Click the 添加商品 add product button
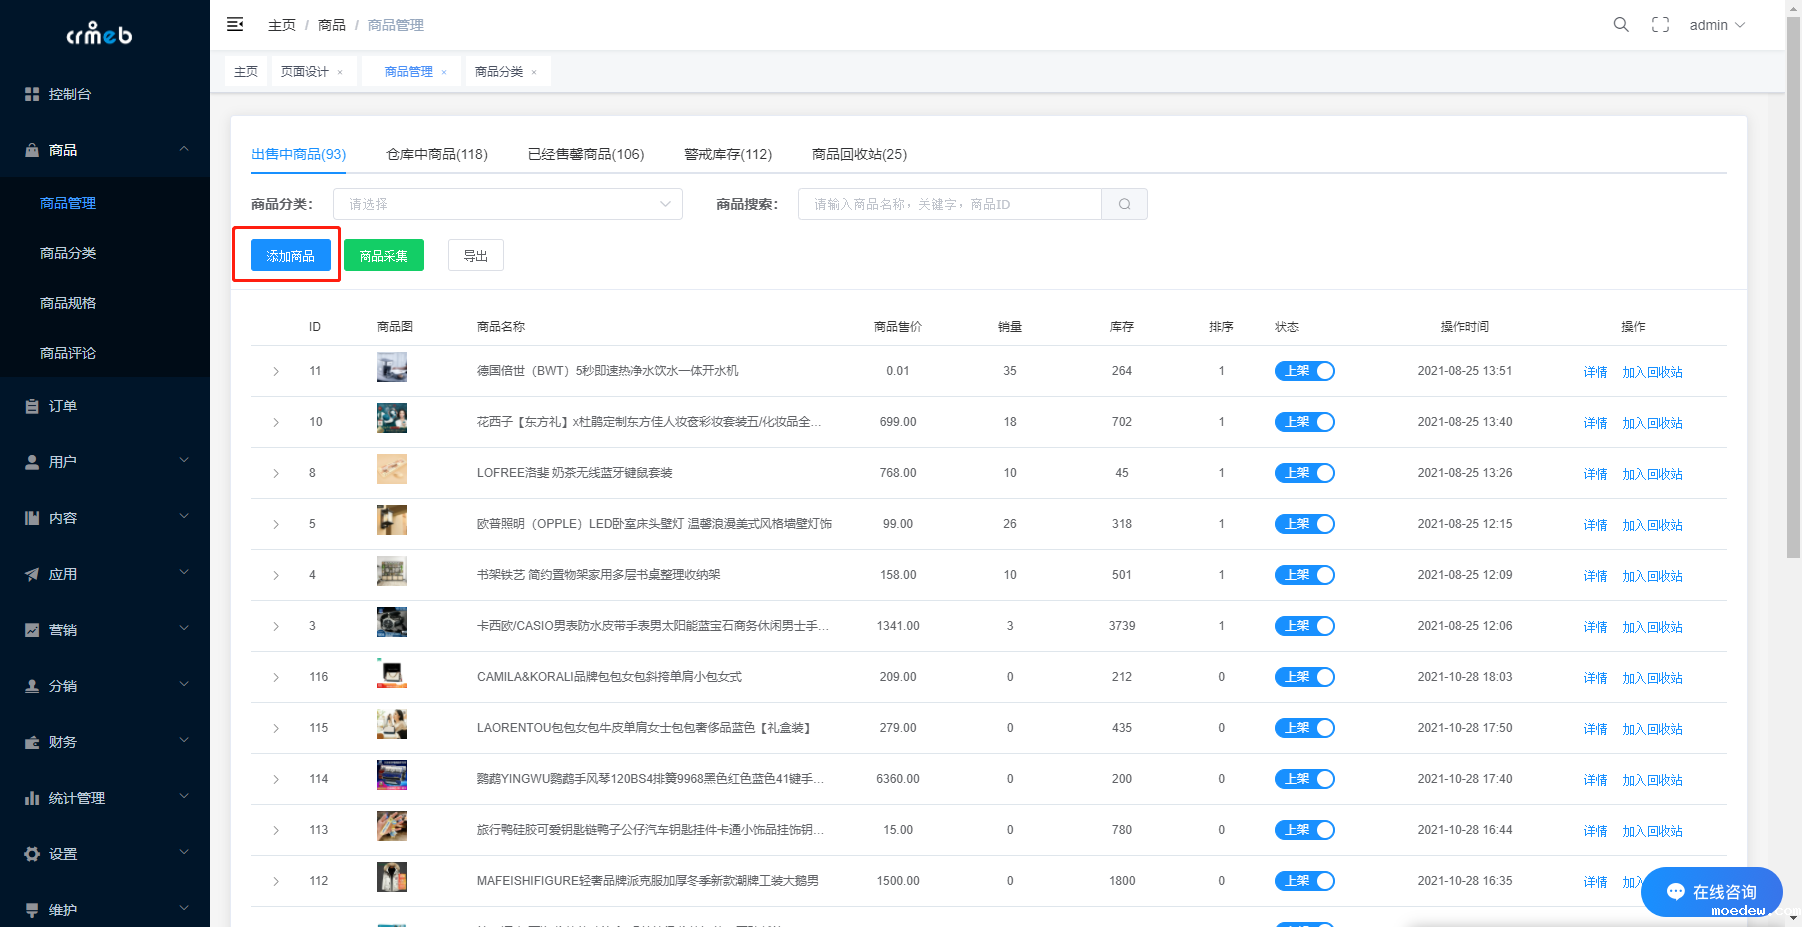Image resolution: width=1802 pixels, height=927 pixels. [x=290, y=256]
